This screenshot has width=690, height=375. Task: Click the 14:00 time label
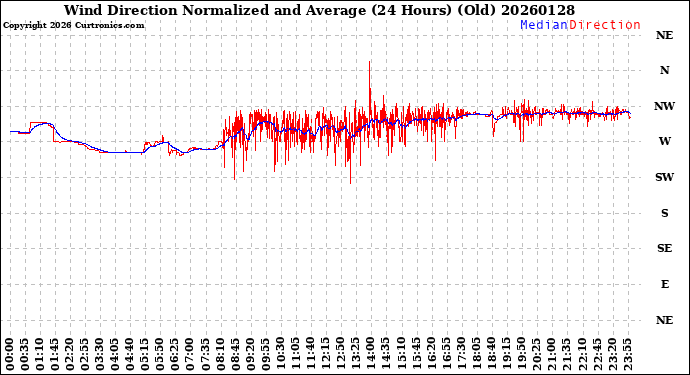click(371, 354)
